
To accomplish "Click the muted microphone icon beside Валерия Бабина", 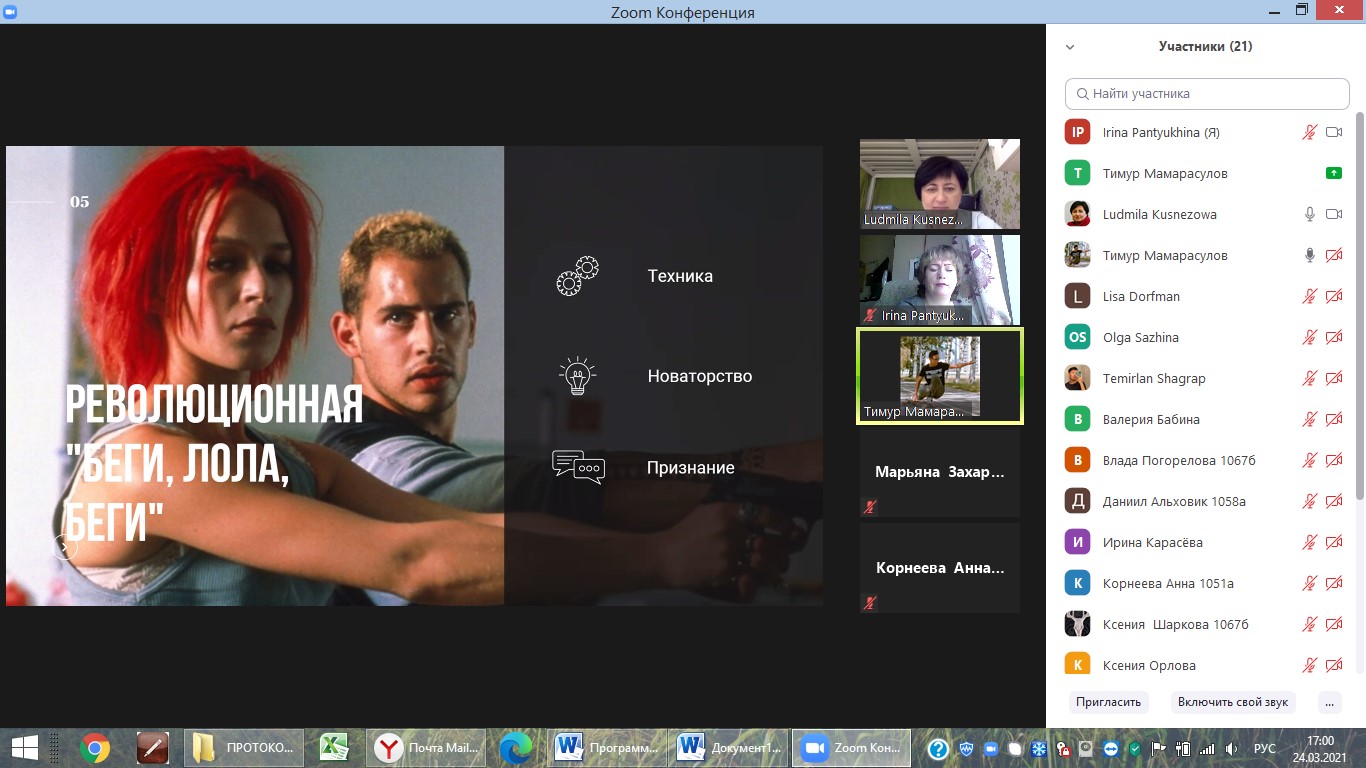I will 1309,419.
